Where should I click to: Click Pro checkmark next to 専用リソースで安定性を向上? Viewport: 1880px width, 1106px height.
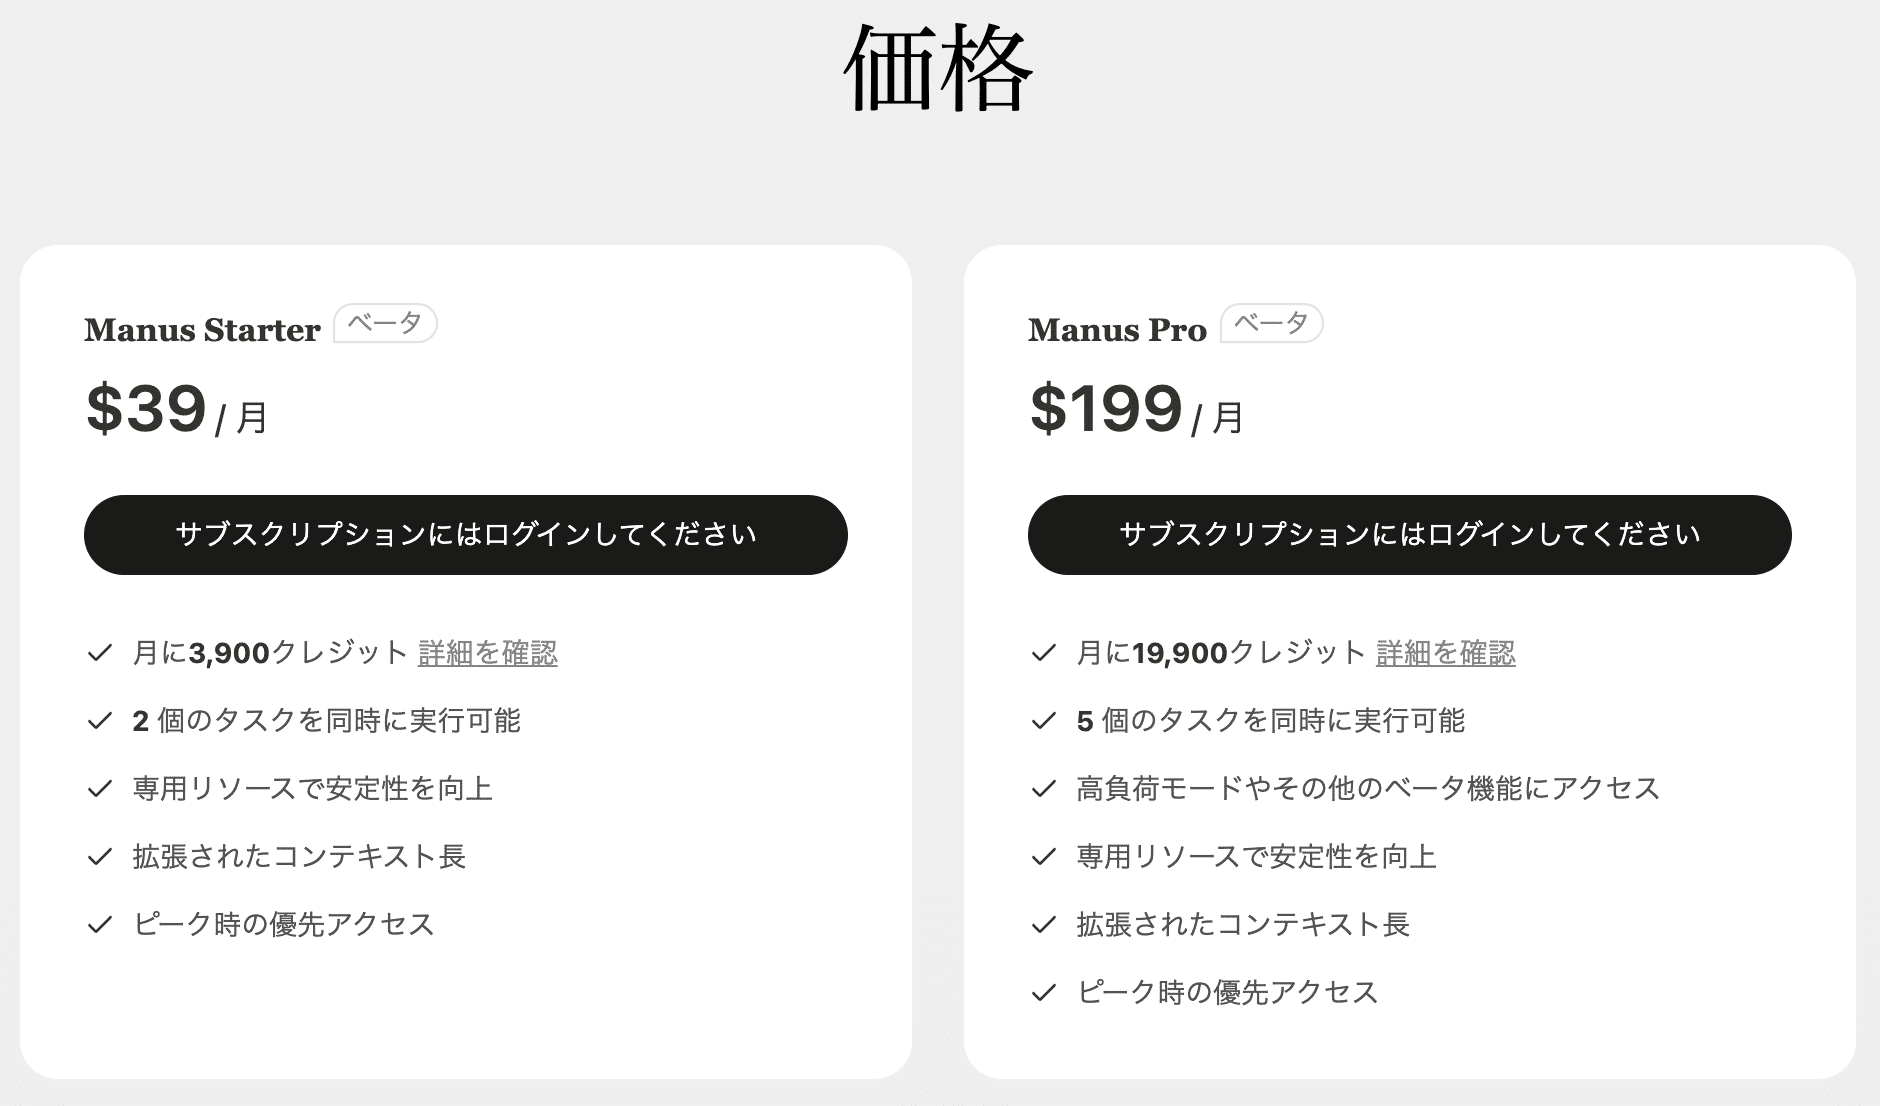click(1044, 857)
